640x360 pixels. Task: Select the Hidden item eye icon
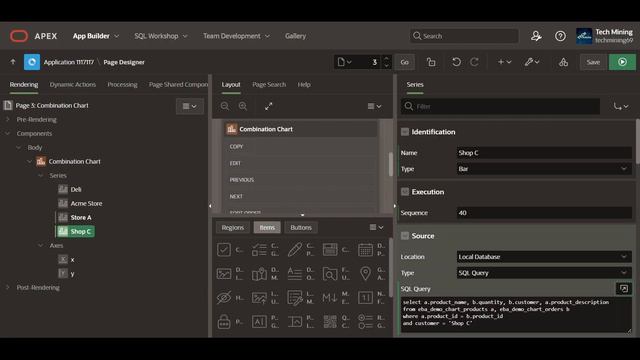(224, 298)
